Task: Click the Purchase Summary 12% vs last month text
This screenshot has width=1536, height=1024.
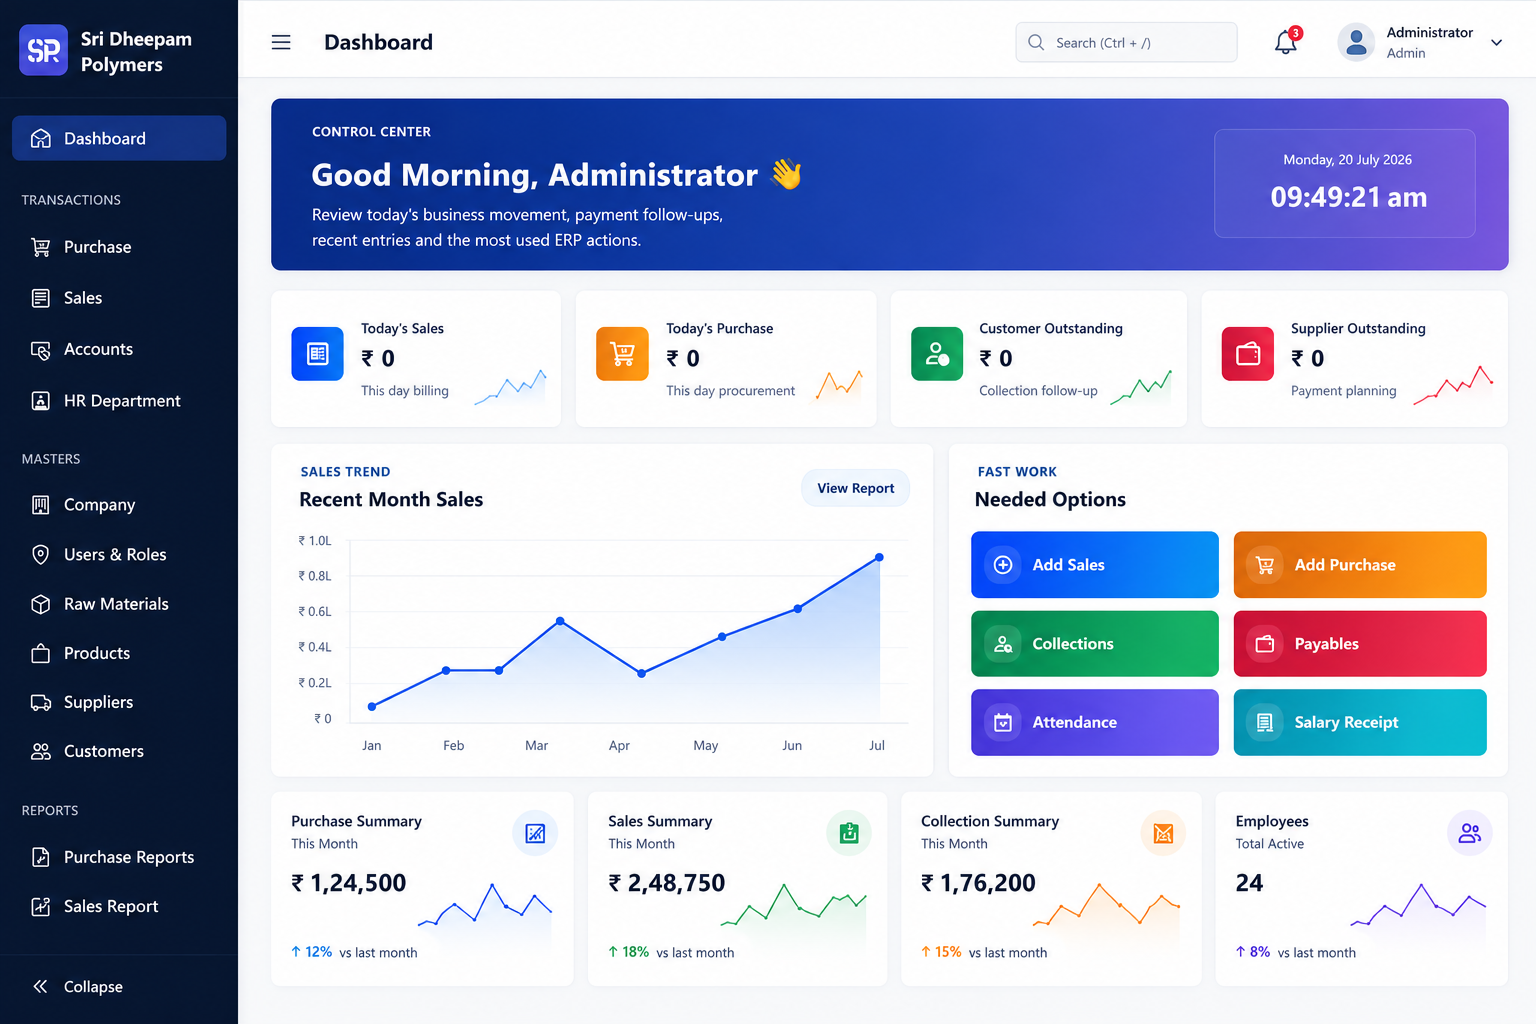Action: point(354,952)
